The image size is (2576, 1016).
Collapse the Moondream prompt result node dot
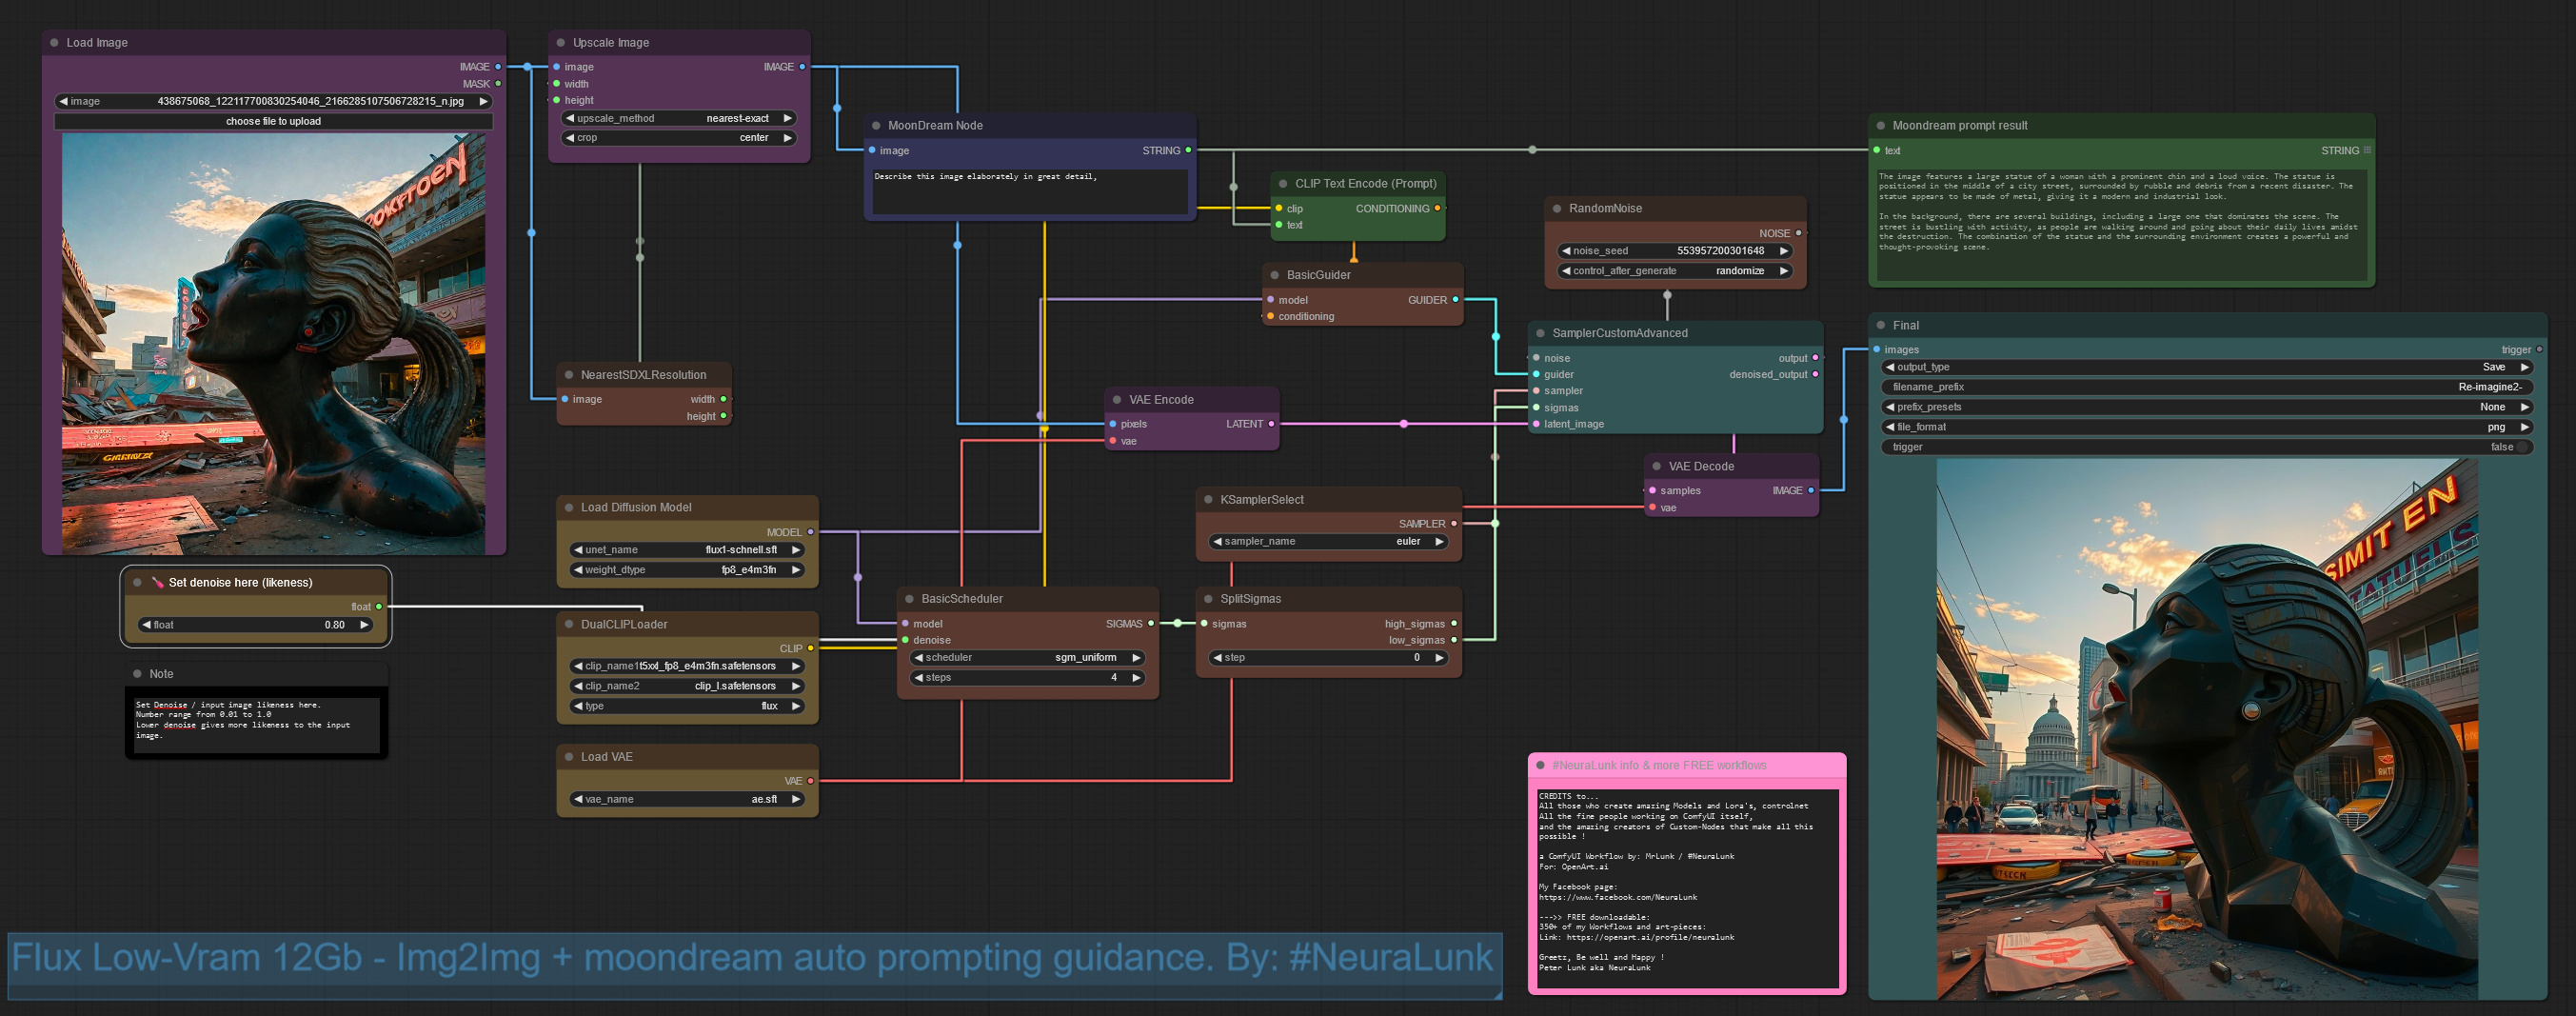1881,126
